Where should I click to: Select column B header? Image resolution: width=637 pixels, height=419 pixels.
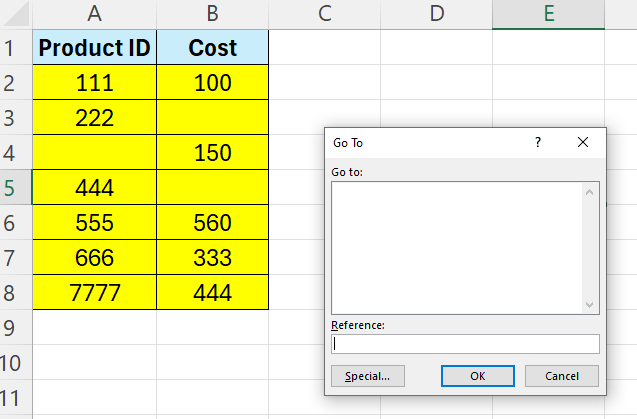tap(213, 14)
